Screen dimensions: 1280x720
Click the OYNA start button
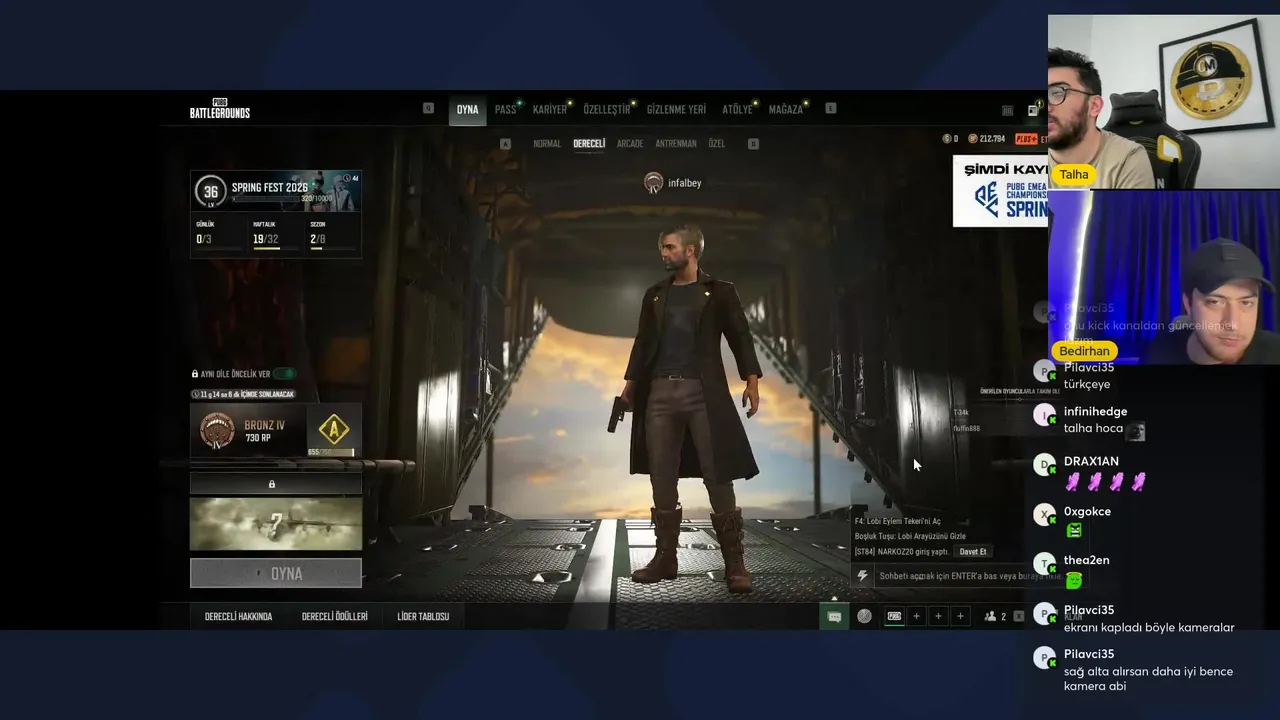coord(276,573)
